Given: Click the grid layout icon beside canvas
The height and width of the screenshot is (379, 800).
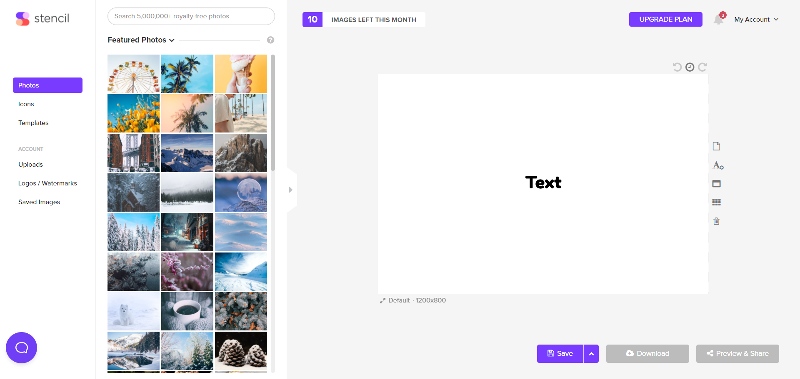Looking at the screenshot, I should (716, 202).
